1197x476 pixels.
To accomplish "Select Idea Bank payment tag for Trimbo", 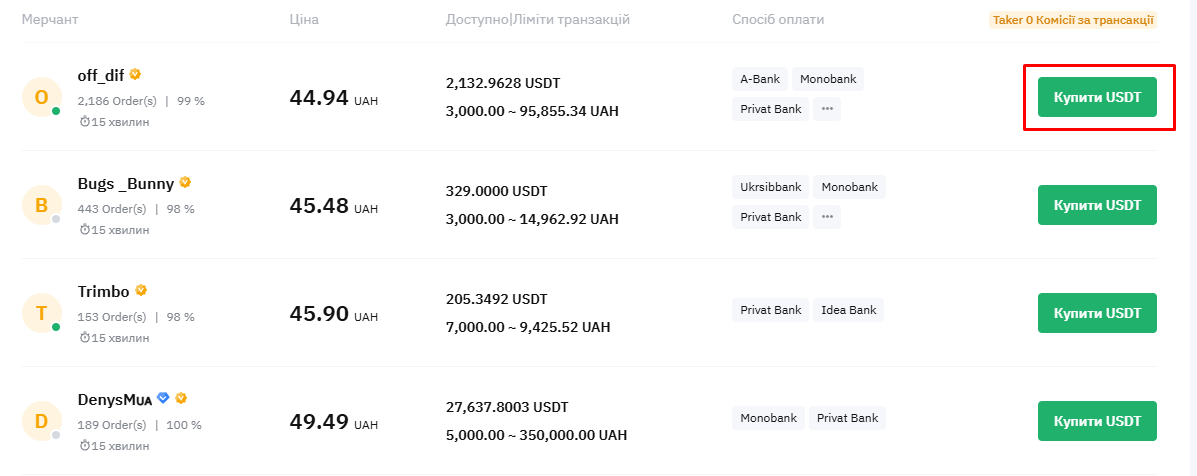I will (848, 310).
